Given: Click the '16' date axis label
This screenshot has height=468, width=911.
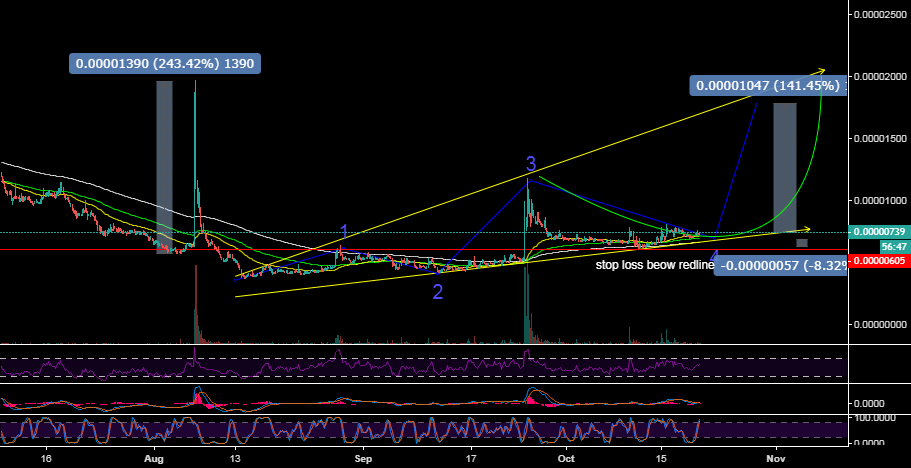Looking at the screenshot, I should [x=46, y=458].
